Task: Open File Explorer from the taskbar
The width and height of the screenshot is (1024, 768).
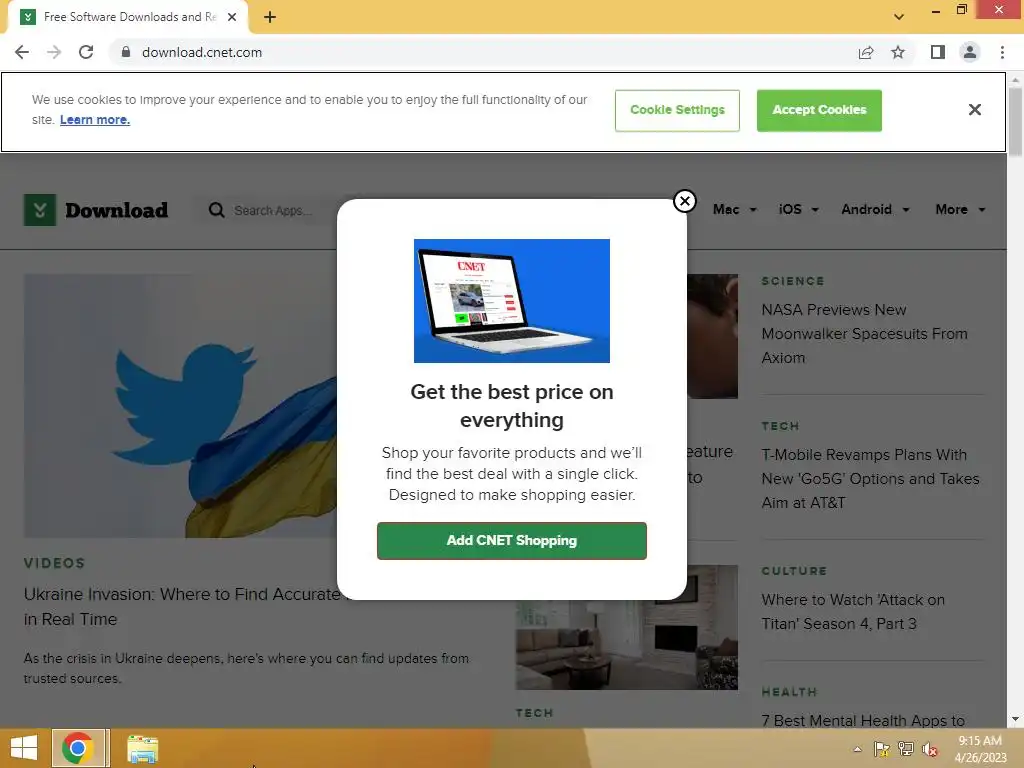Action: (142, 749)
